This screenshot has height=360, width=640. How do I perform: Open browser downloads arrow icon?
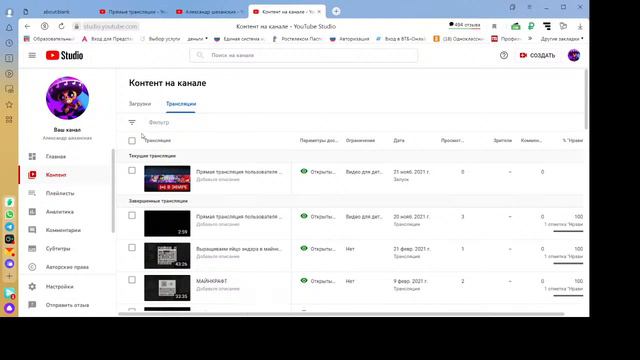(x=580, y=26)
